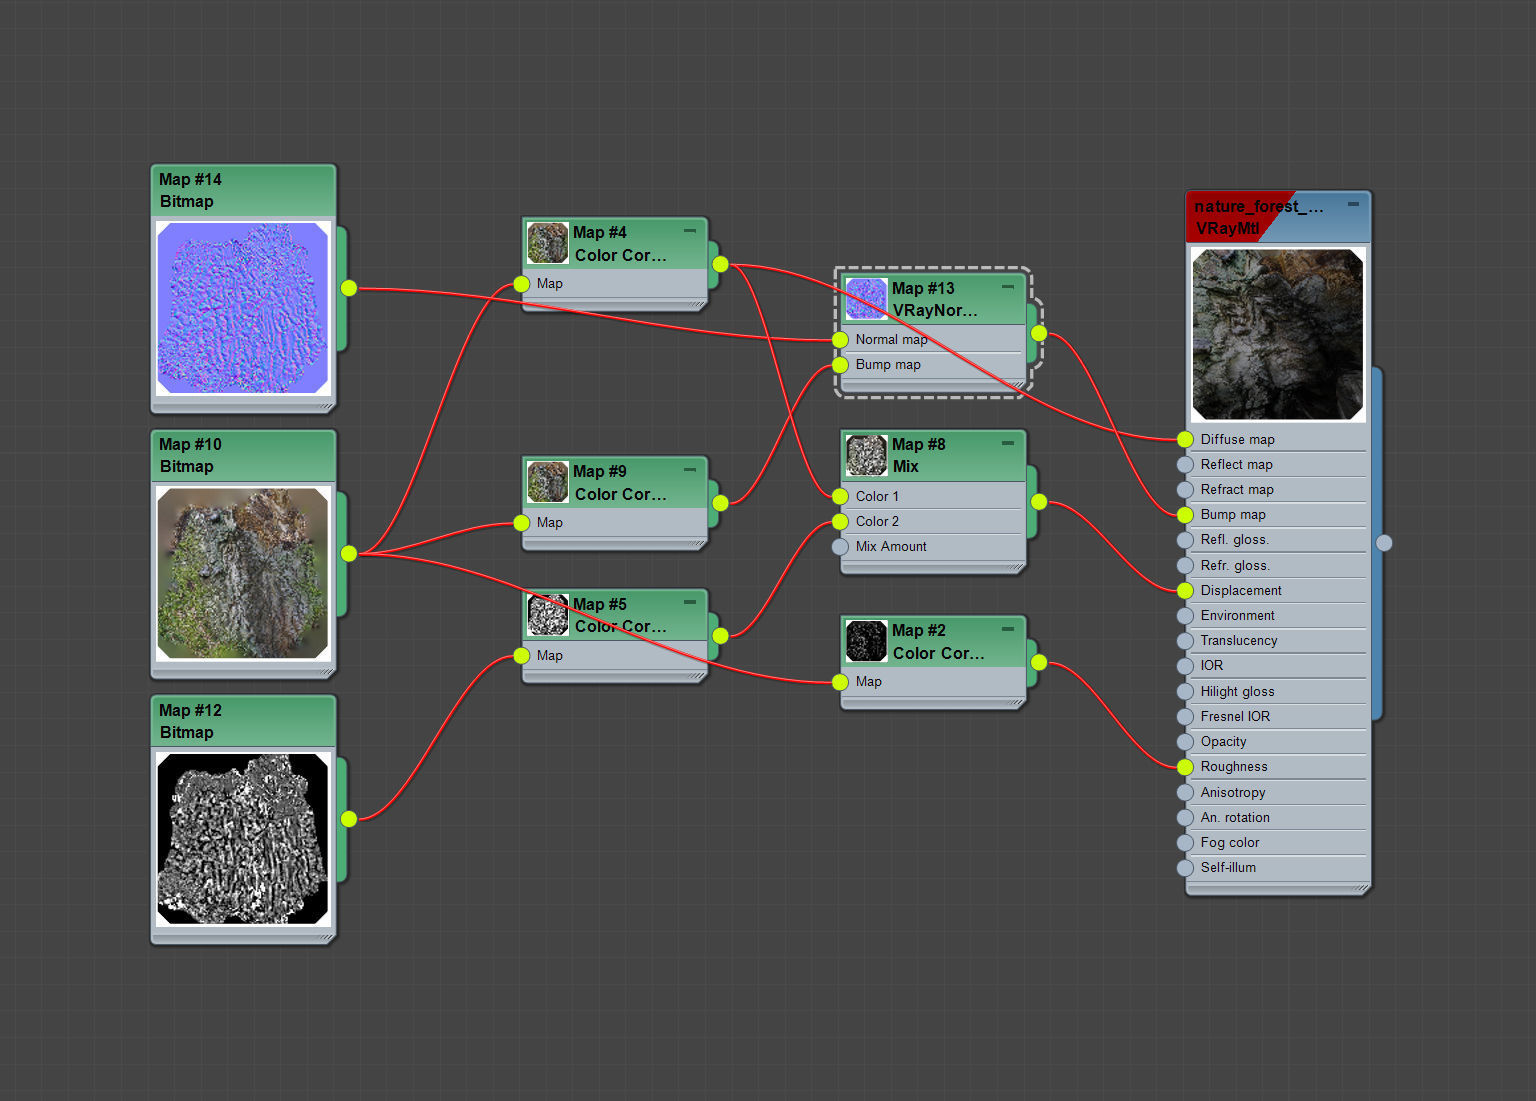
Task: Click the Refl. gloss. slot label
Action: pos(1234,540)
